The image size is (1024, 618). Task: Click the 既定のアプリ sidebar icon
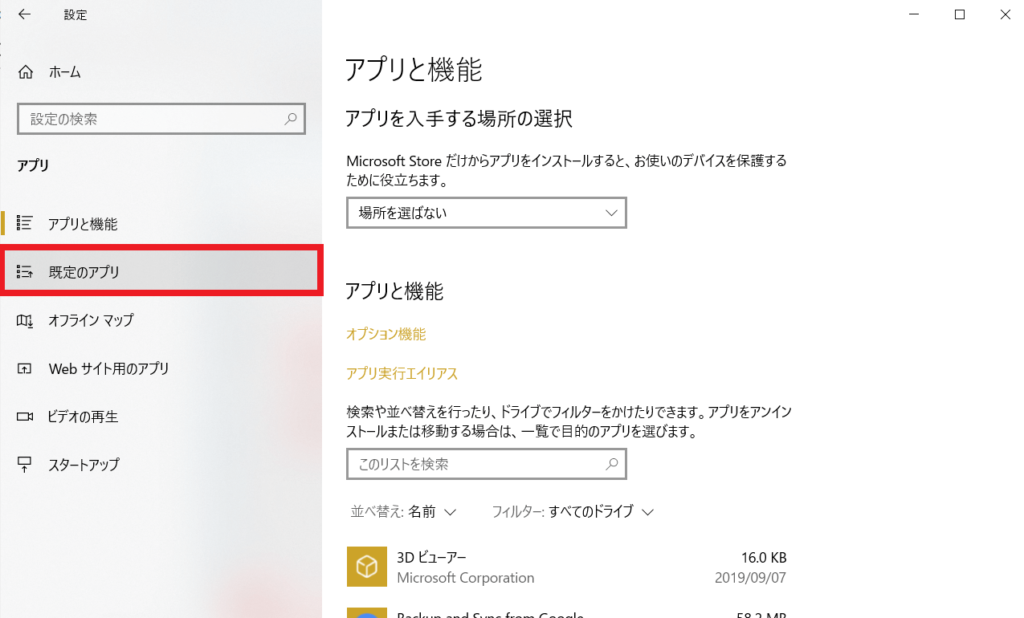(x=26, y=272)
